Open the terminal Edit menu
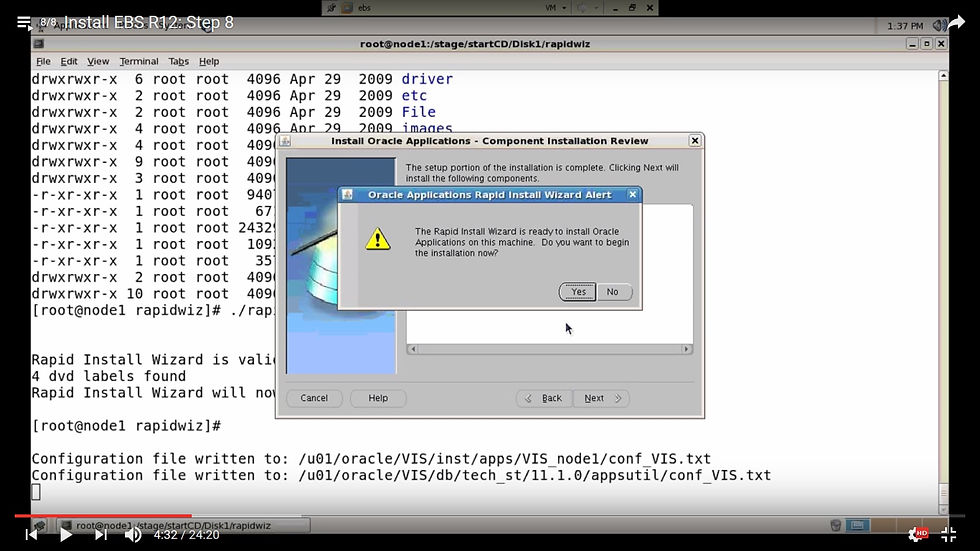Screen dimensions: 980x551 tap(69, 61)
